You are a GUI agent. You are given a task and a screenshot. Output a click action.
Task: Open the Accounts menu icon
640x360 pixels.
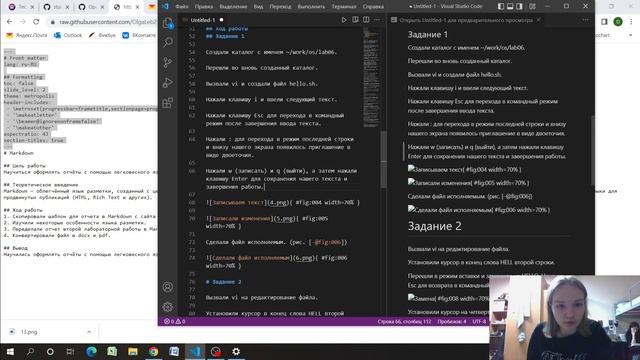(x=168, y=287)
